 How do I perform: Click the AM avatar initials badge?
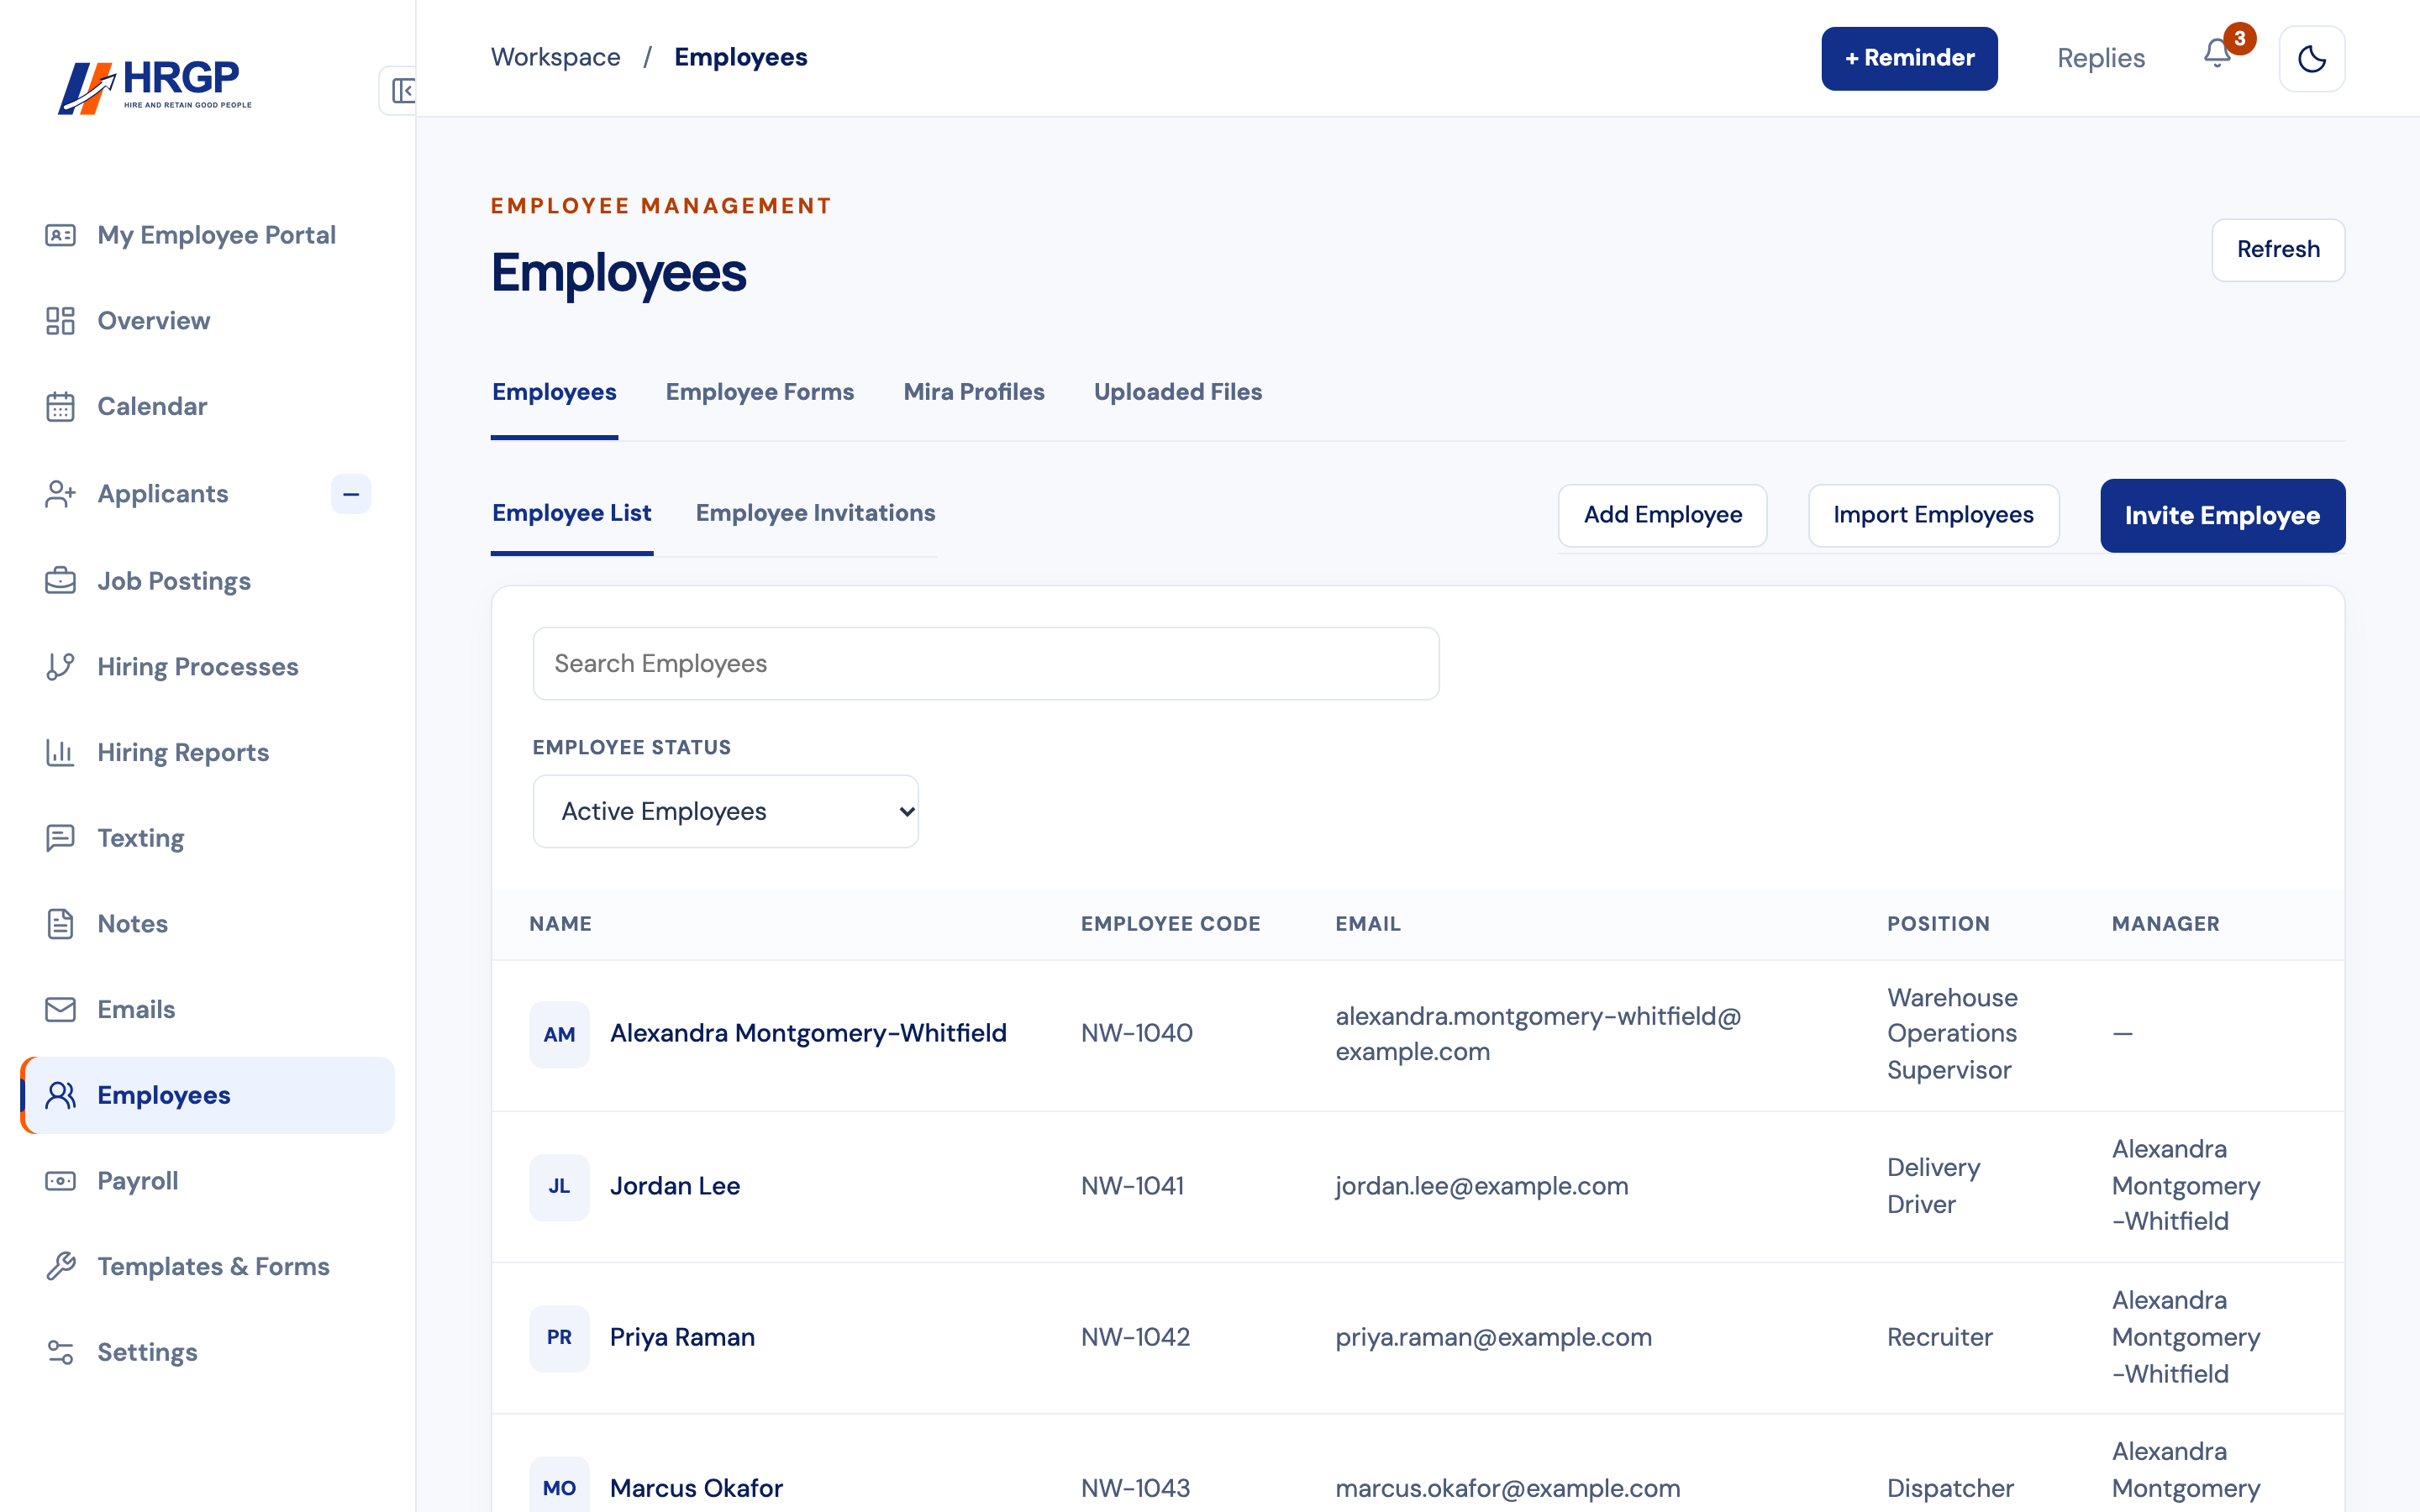point(559,1035)
